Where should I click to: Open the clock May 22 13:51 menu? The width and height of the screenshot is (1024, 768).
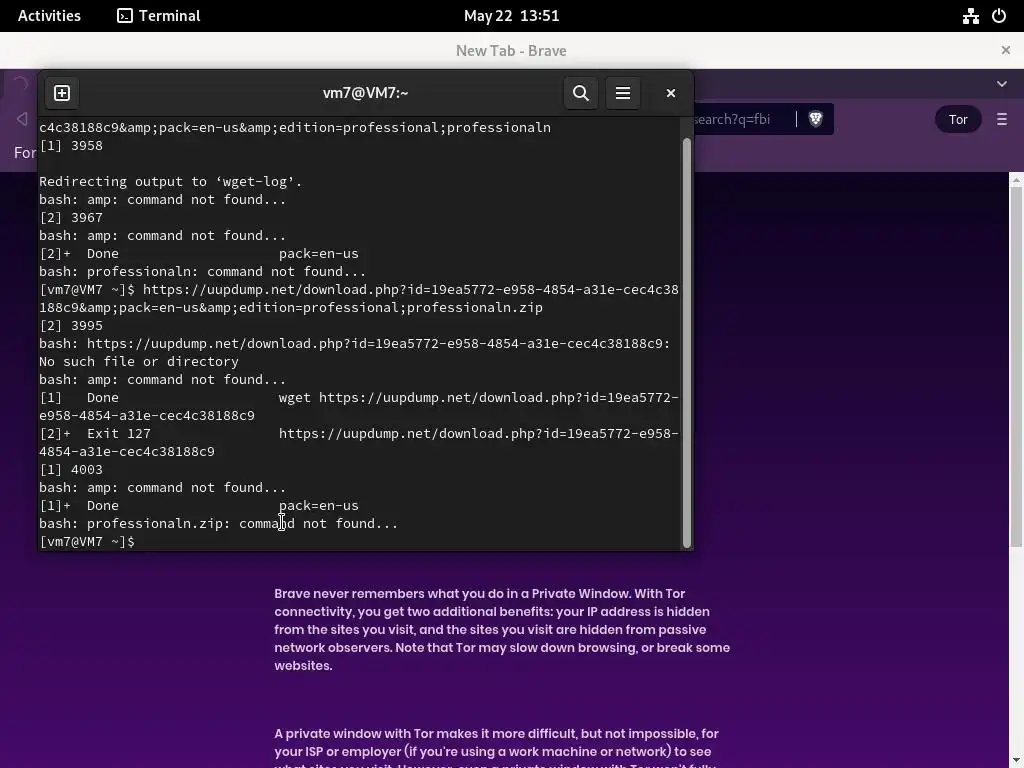(511, 16)
